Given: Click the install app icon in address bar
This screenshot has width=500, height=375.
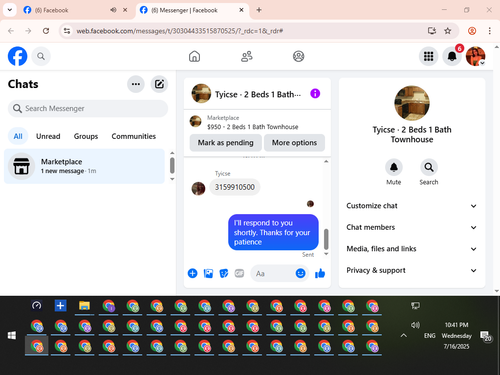Looking at the screenshot, I should click(x=432, y=31).
